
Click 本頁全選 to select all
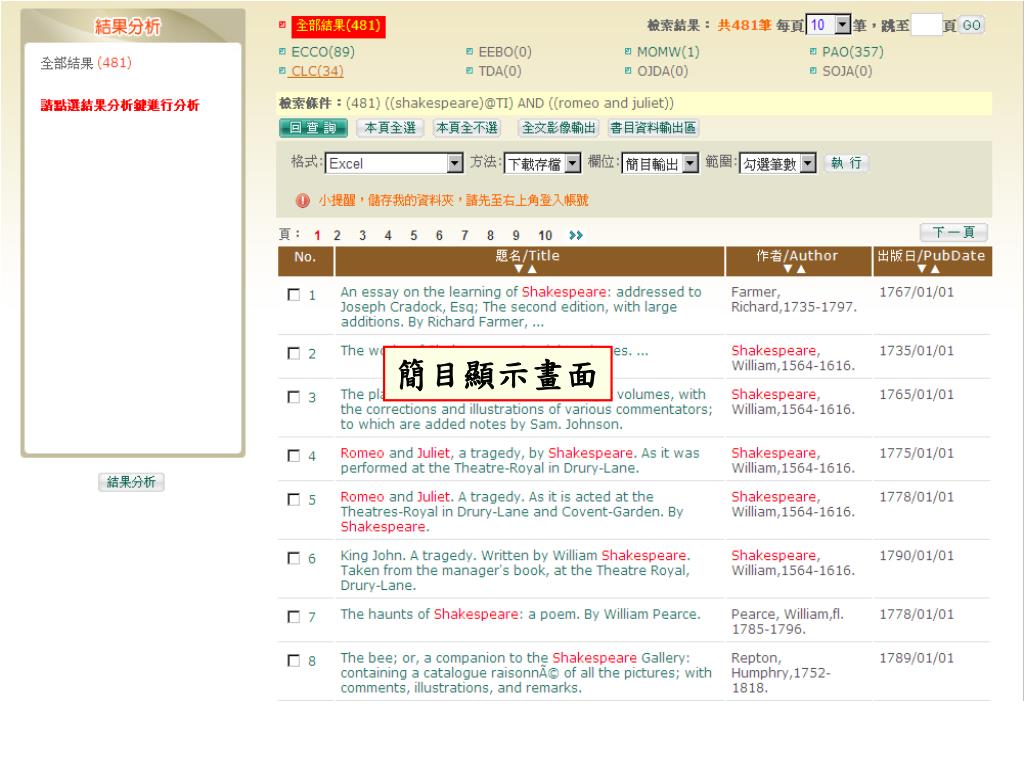(x=391, y=128)
